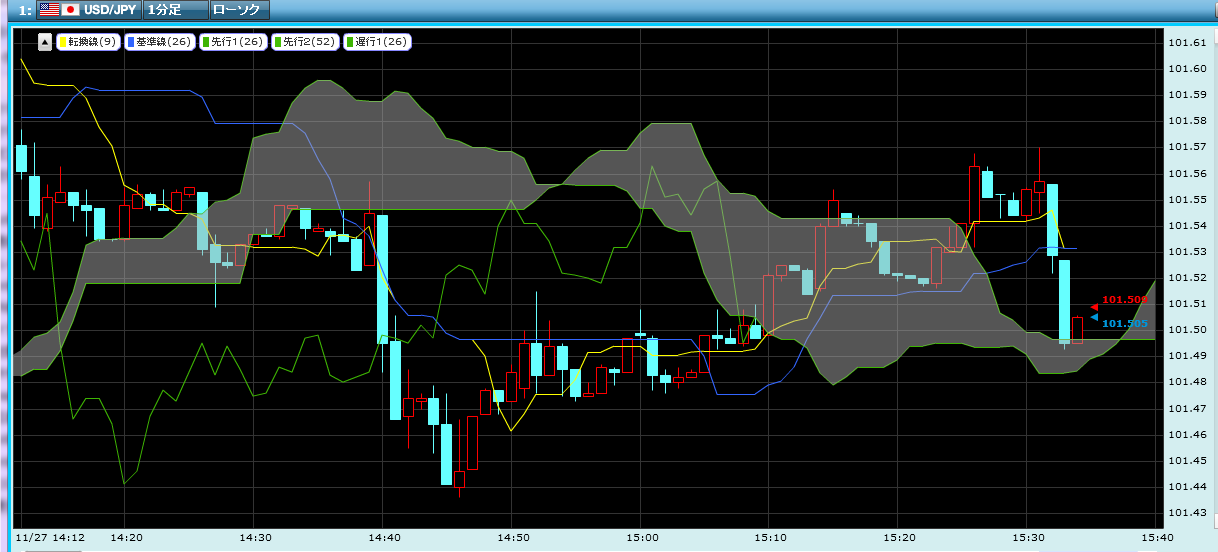Toggle the 先行1(26) indicator label

232,42
